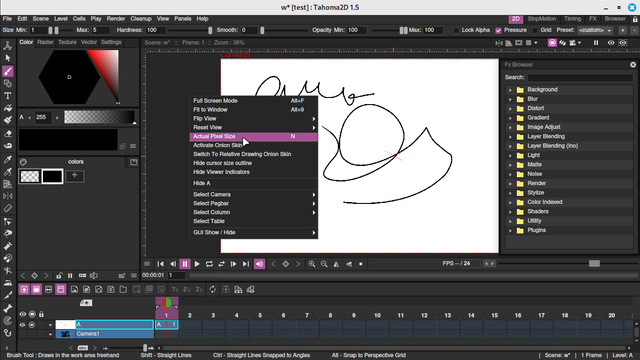Open the Preset custom dropdown
Viewport: 640px width, 360px height.
pyautogui.click(x=595, y=30)
